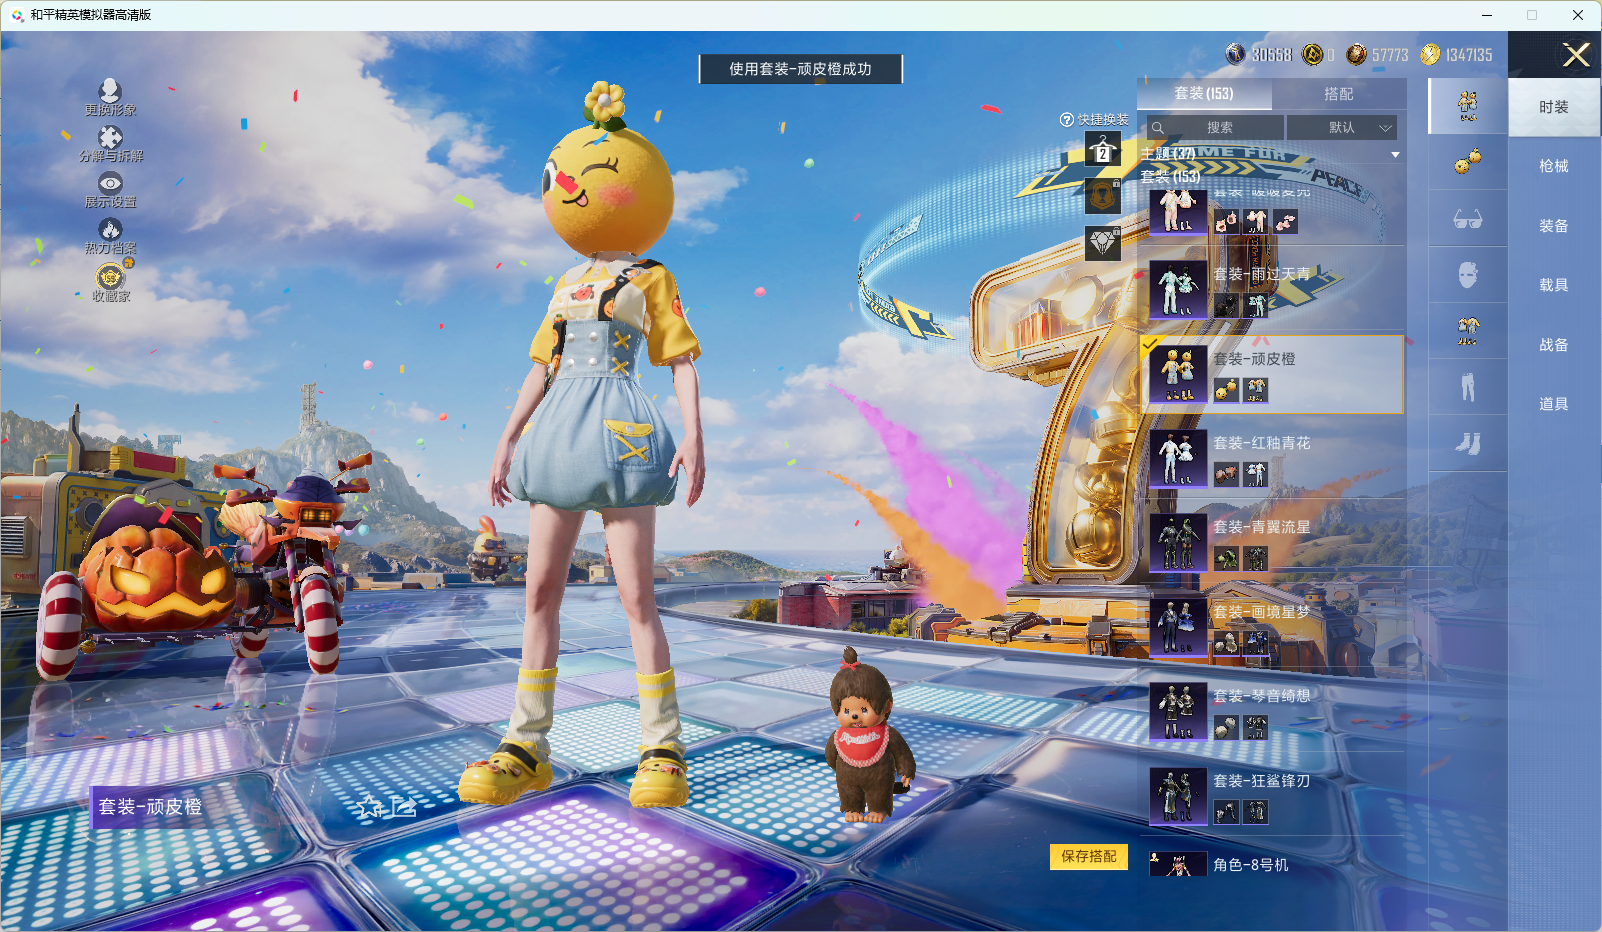Open 热力档案 flame icon
The height and width of the screenshot is (932, 1602).
pos(110,236)
